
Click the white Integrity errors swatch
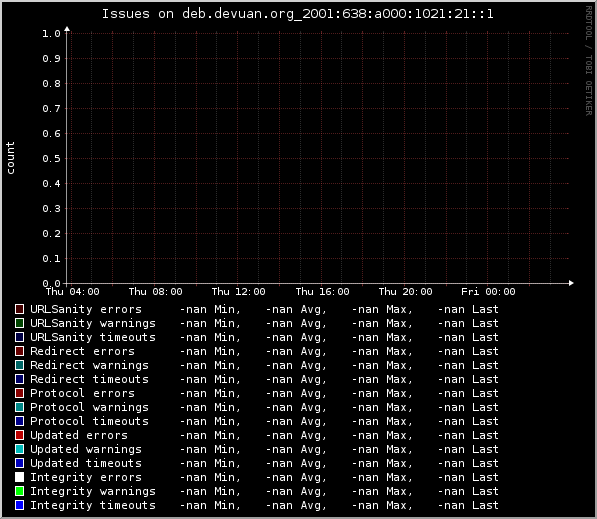[x=19, y=477]
